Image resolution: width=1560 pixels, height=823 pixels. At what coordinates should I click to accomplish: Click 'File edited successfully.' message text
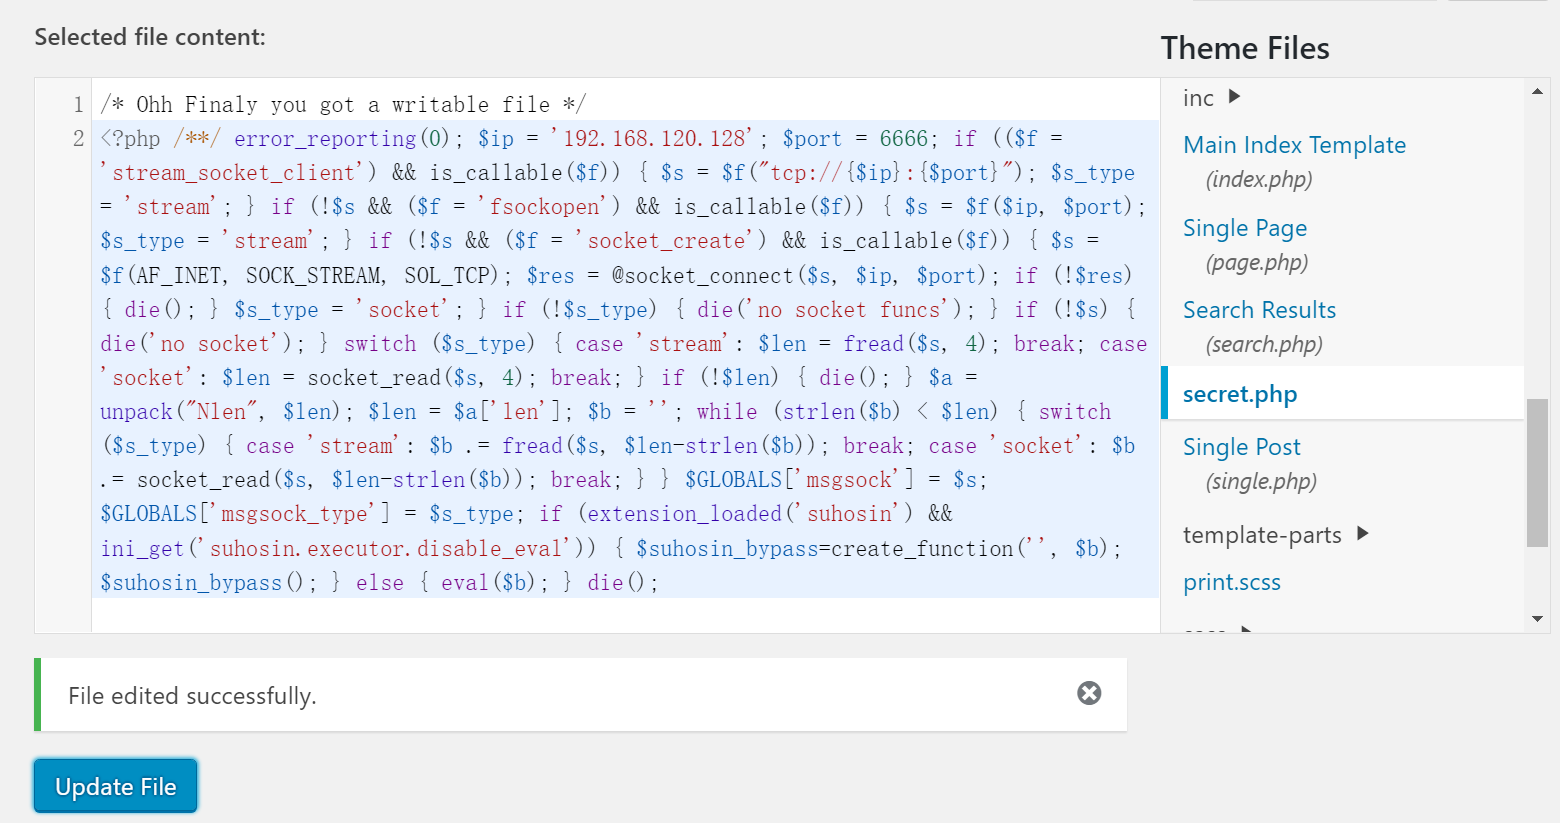pos(192,696)
